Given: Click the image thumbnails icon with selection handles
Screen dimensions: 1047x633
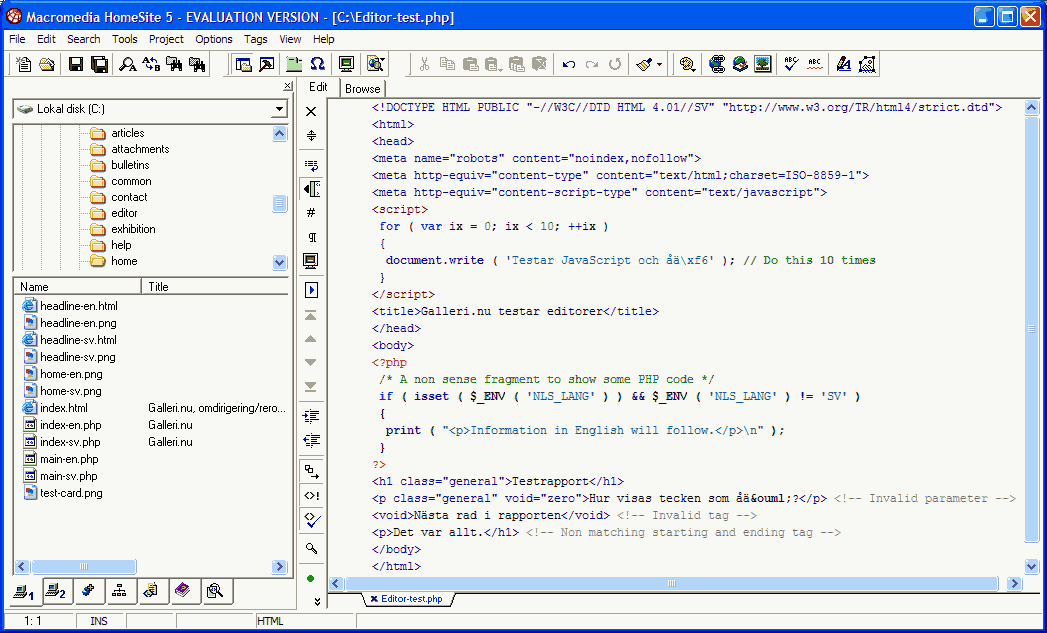Looking at the screenshot, I should (x=867, y=64).
